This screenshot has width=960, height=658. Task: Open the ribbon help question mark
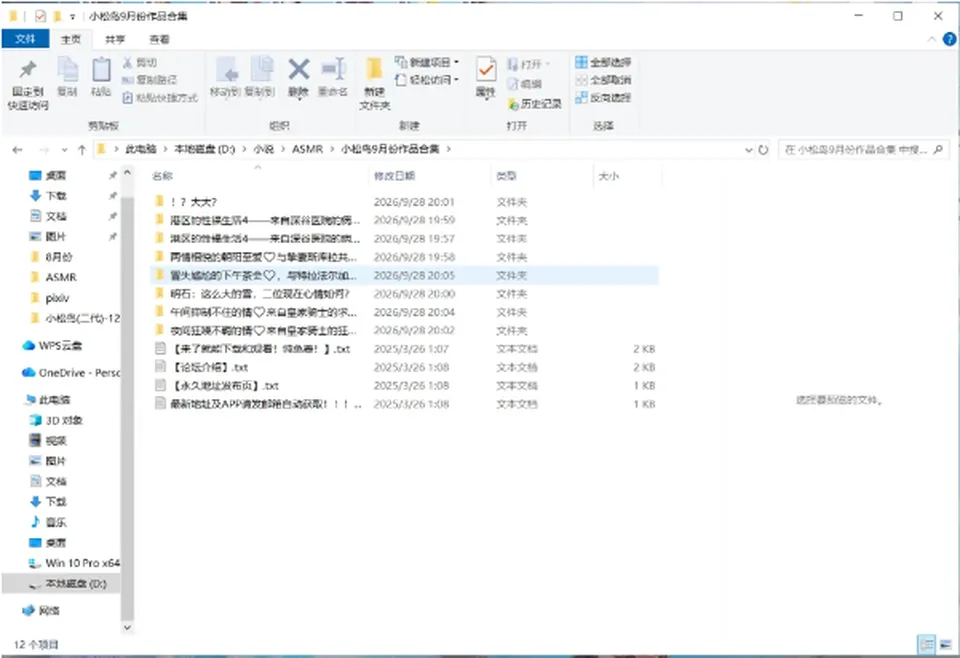pos(950,39)
